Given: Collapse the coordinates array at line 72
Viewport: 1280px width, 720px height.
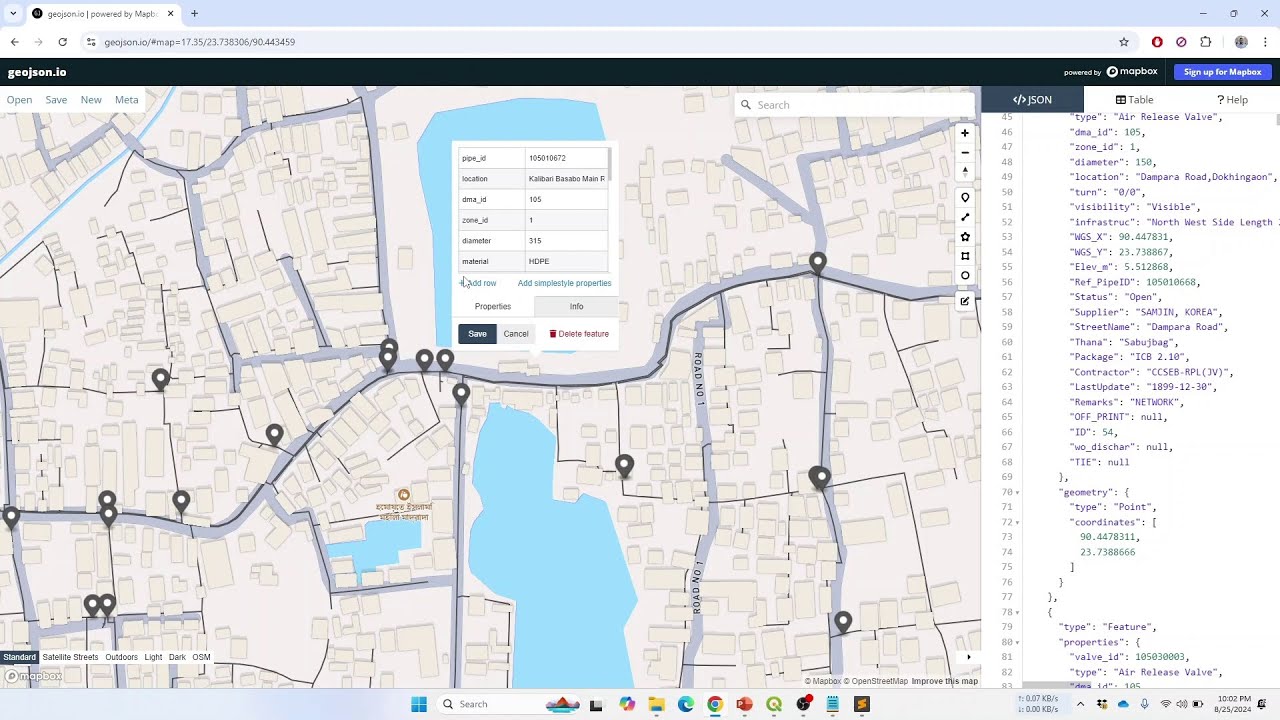Looking at the screenshot, I should point(1018,523).
